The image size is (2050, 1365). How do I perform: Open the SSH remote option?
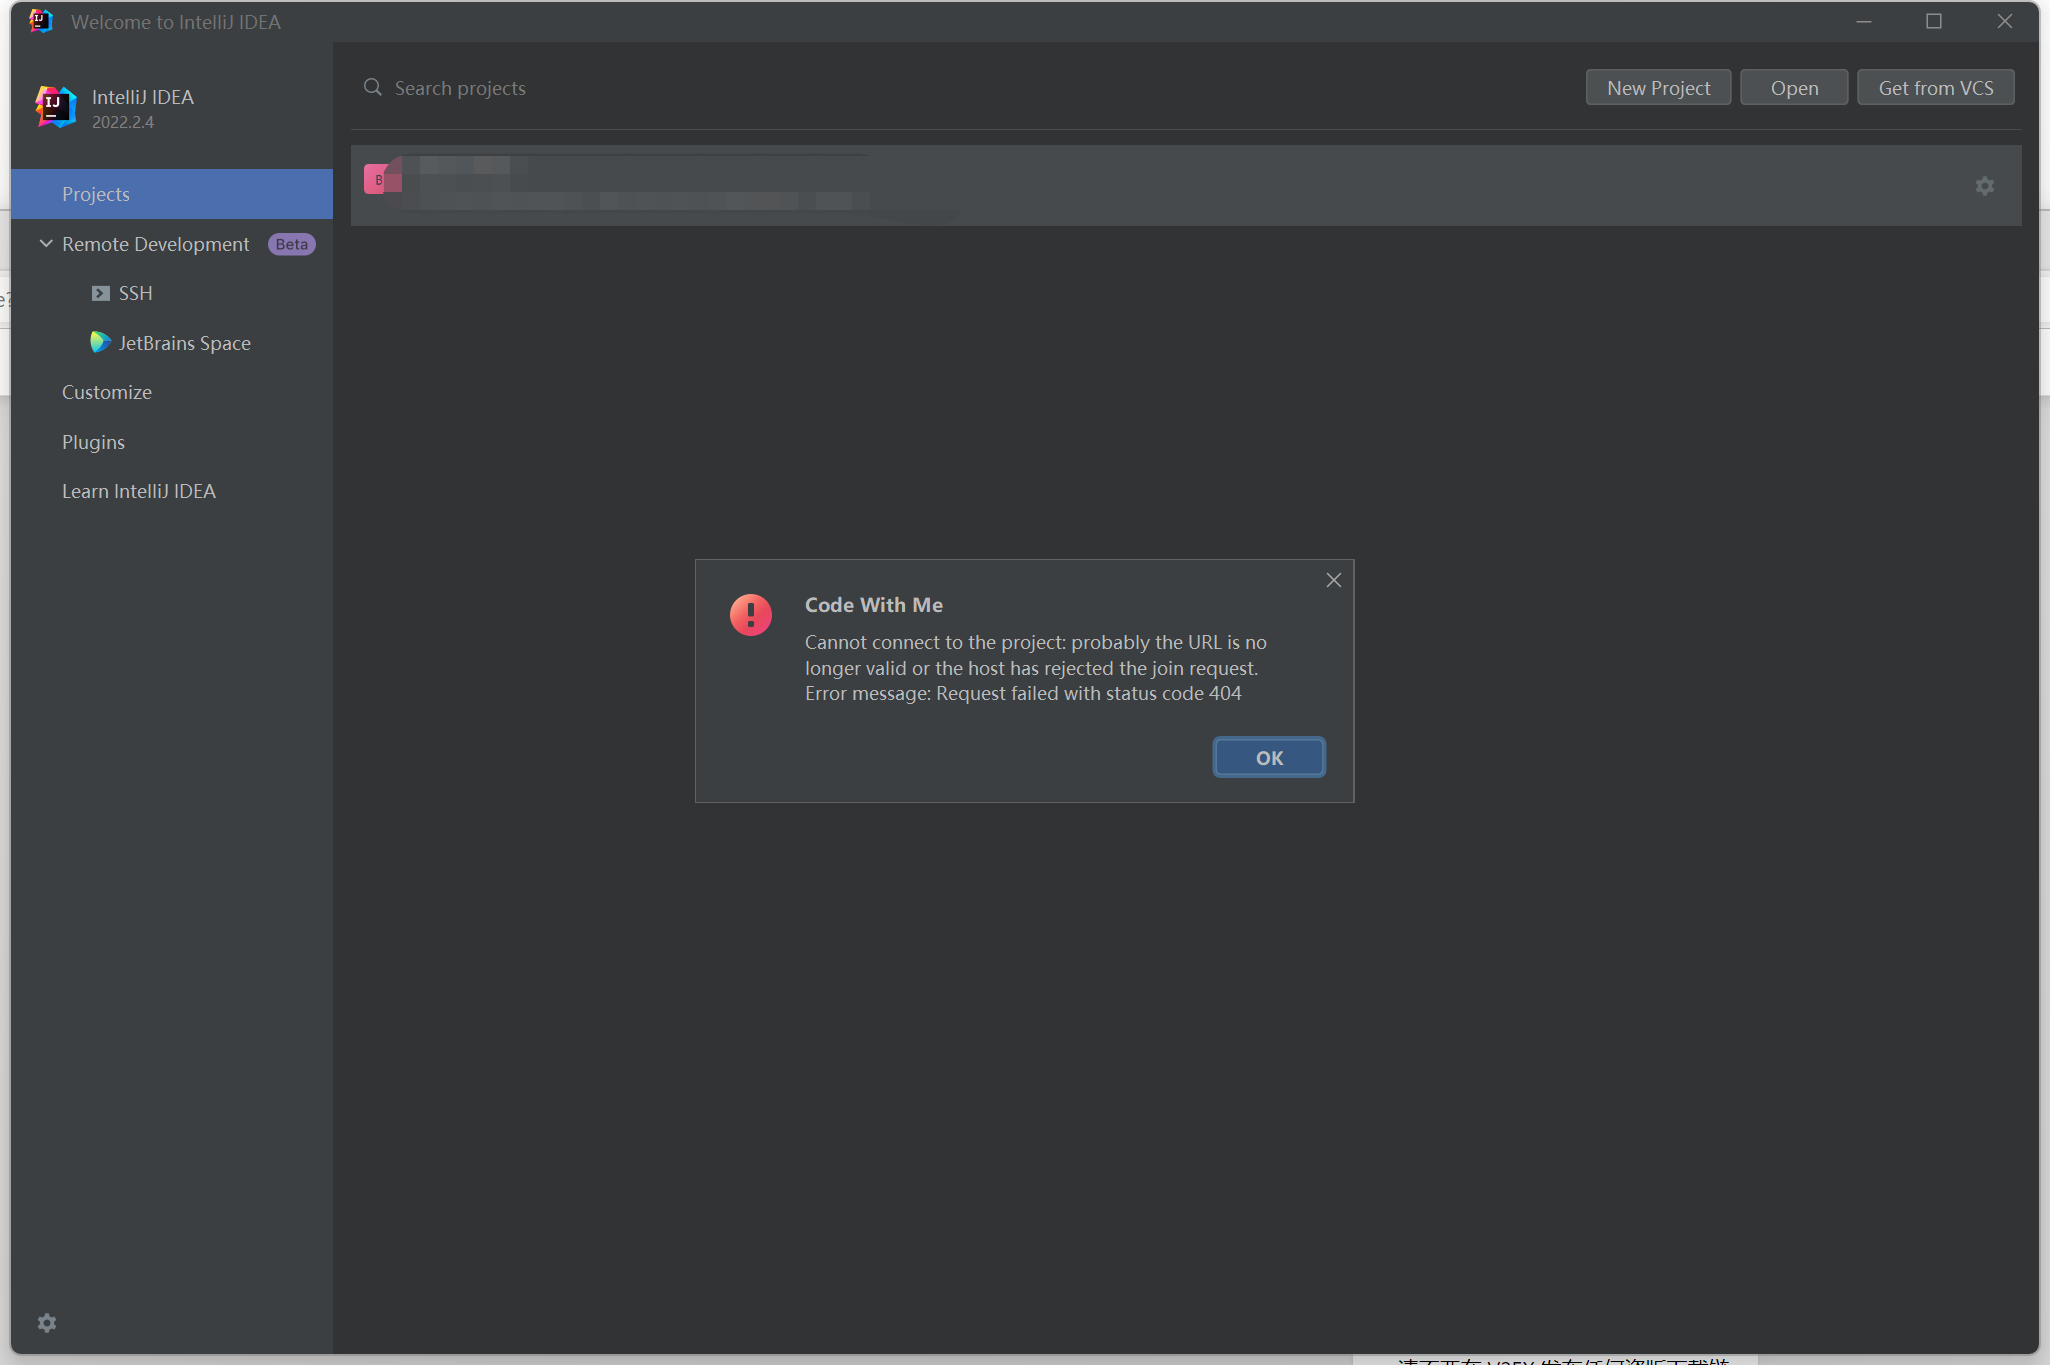tap(135, 293)
